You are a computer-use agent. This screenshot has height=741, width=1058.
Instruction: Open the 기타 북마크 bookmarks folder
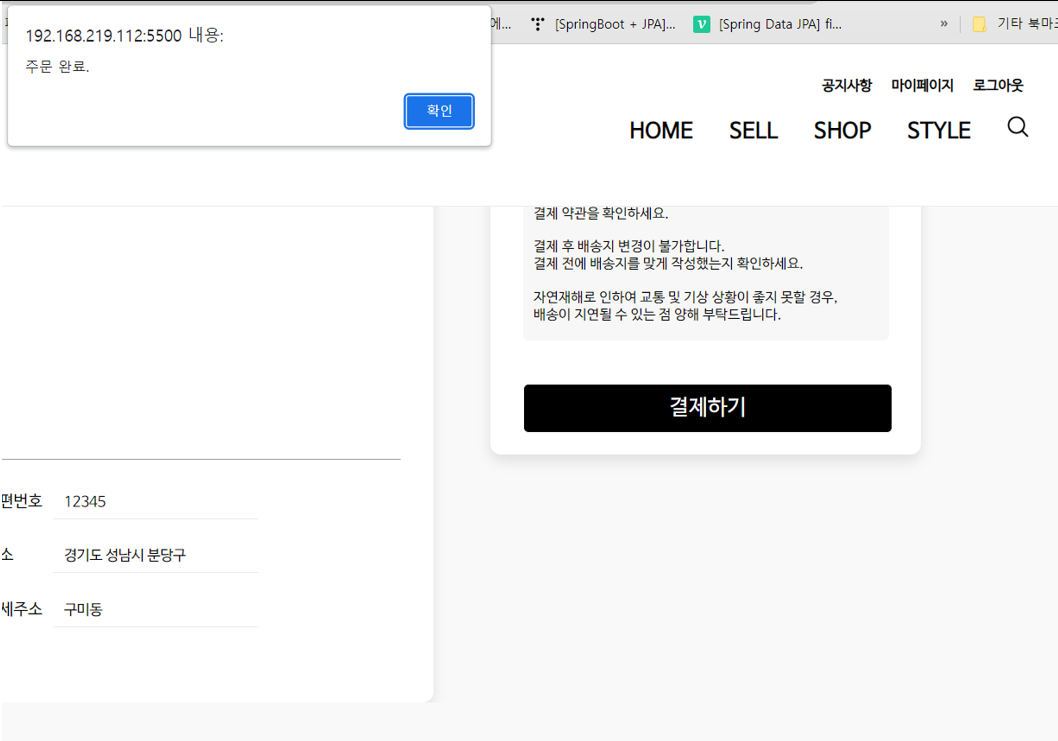1022,23
